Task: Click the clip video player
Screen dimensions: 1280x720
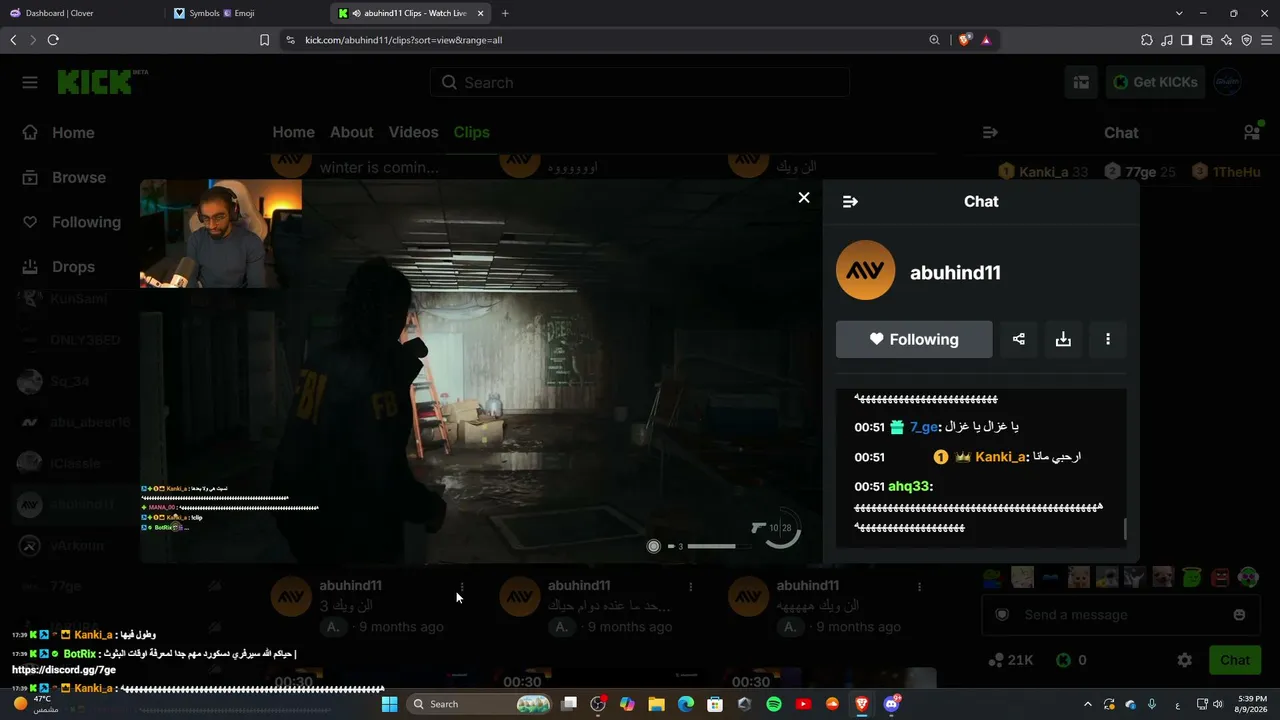Action: point(480,371)
